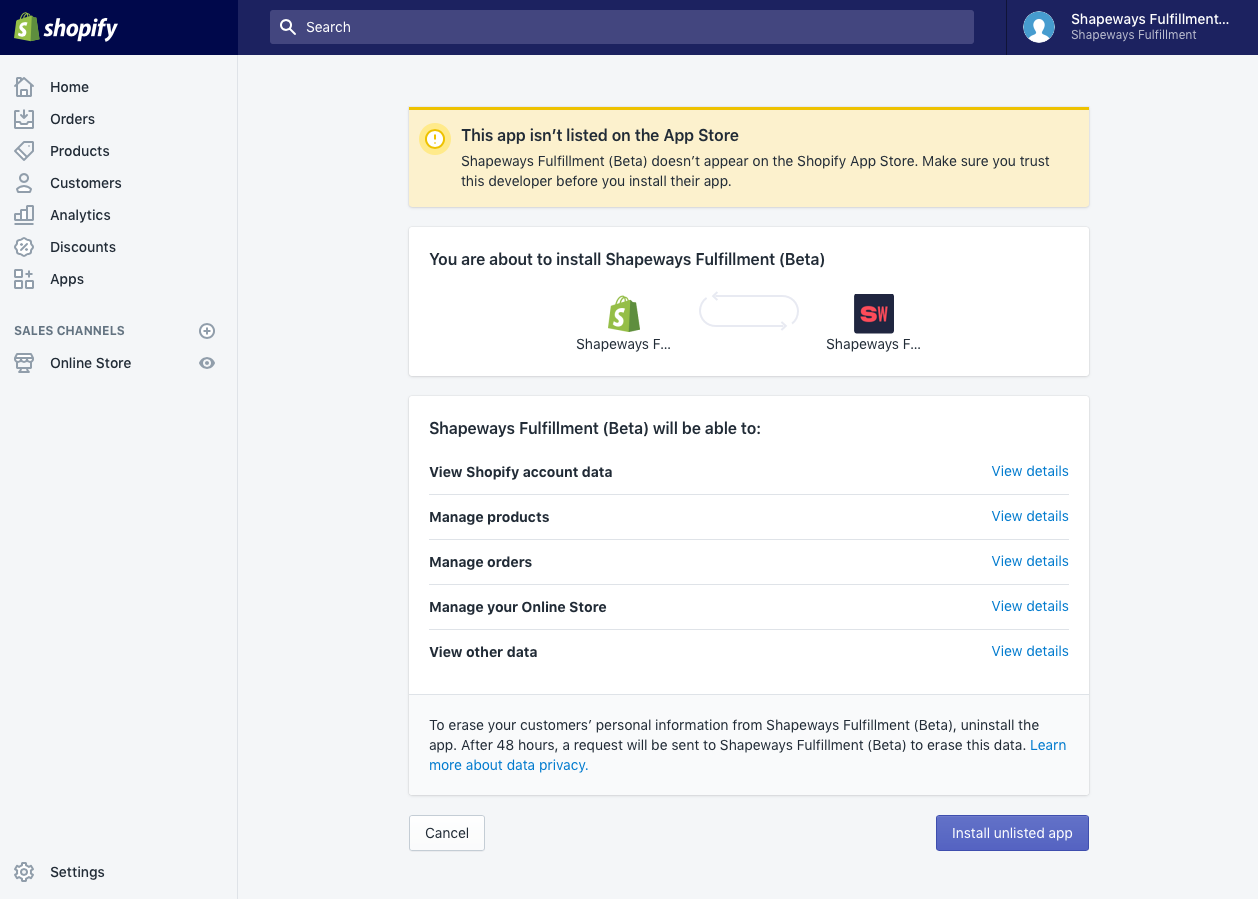Open the account avatar icon
The image size is (1258, 899).
click(x=1039, y=27)
